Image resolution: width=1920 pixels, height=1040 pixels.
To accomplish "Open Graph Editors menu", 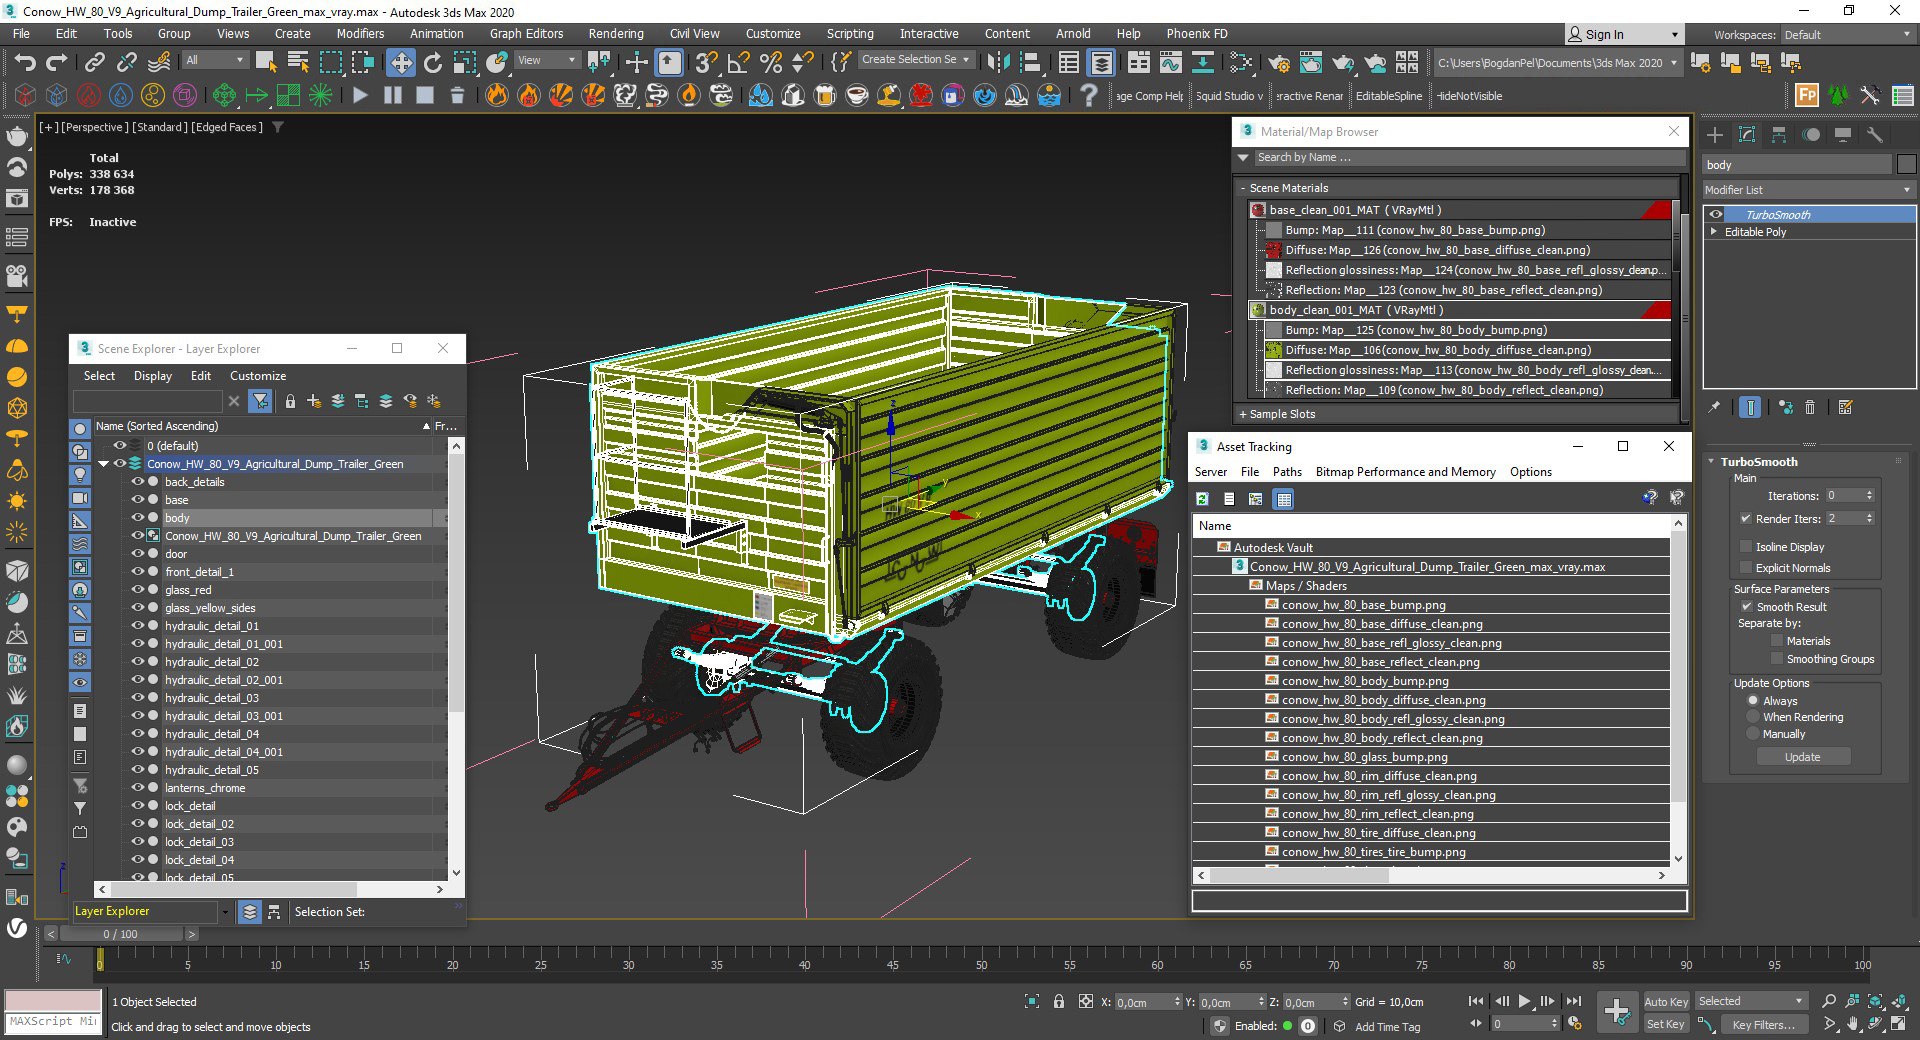I will pyautogui.click(x=526, y=34).
